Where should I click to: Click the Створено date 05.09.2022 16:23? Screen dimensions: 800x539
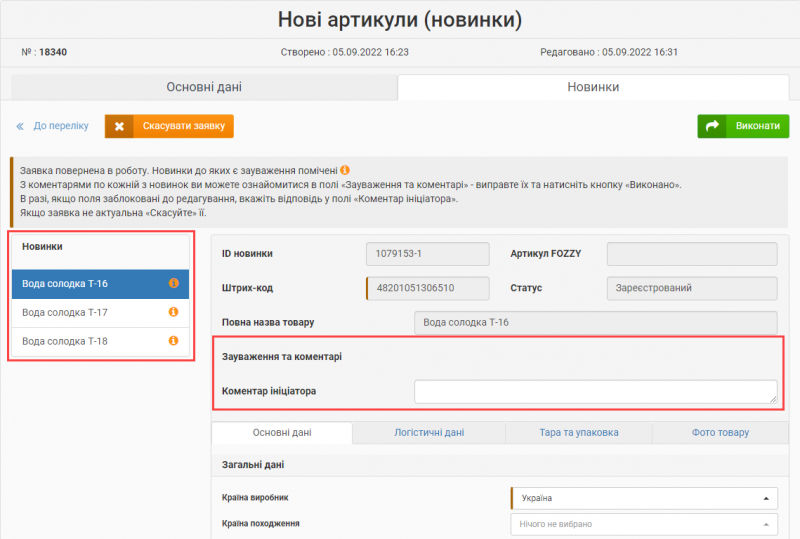click(x=370, y=52)
